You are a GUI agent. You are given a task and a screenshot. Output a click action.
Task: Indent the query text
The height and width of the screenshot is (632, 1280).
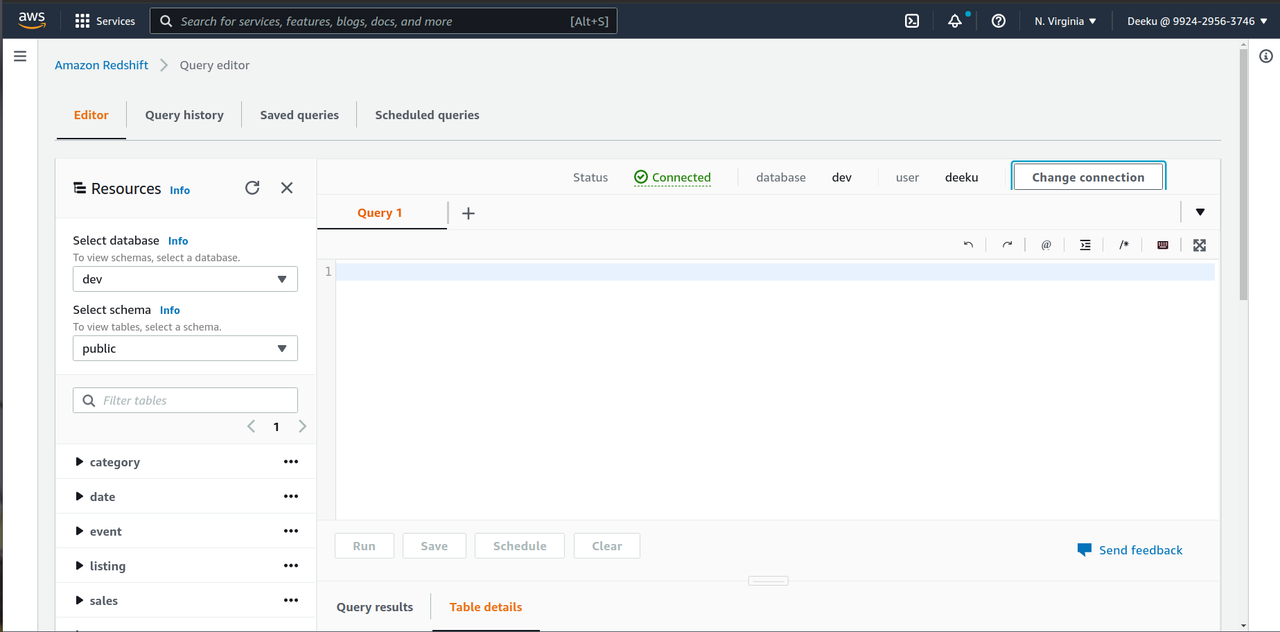click(1085, 245)
